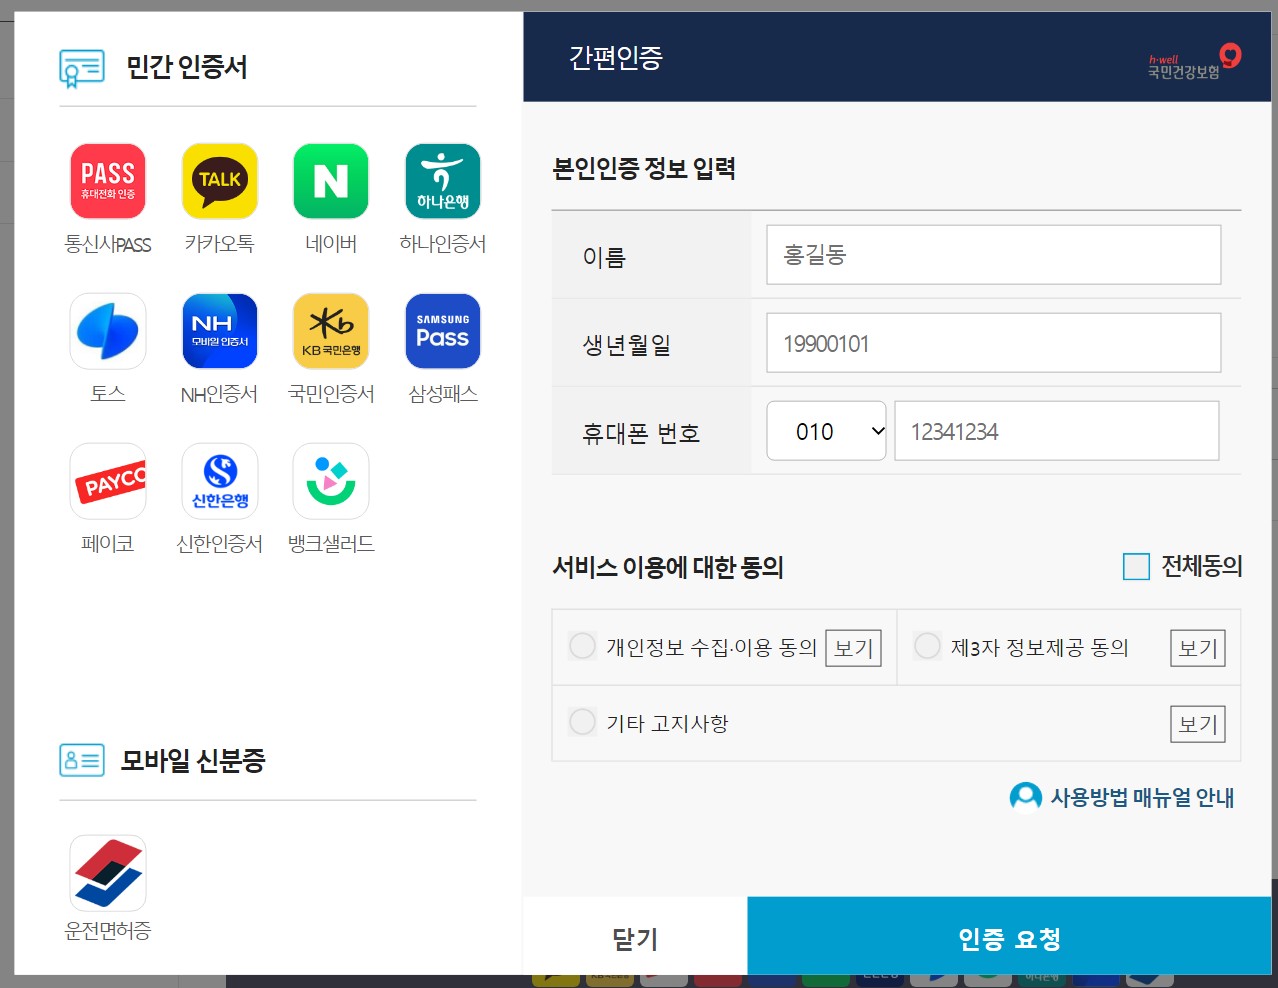
Task: Choose the 신한인증서 icon
Action: point(220,481)
